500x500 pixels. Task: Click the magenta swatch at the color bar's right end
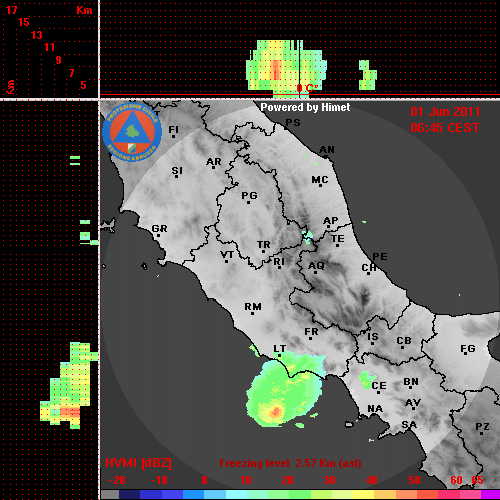tap(490, 494)
